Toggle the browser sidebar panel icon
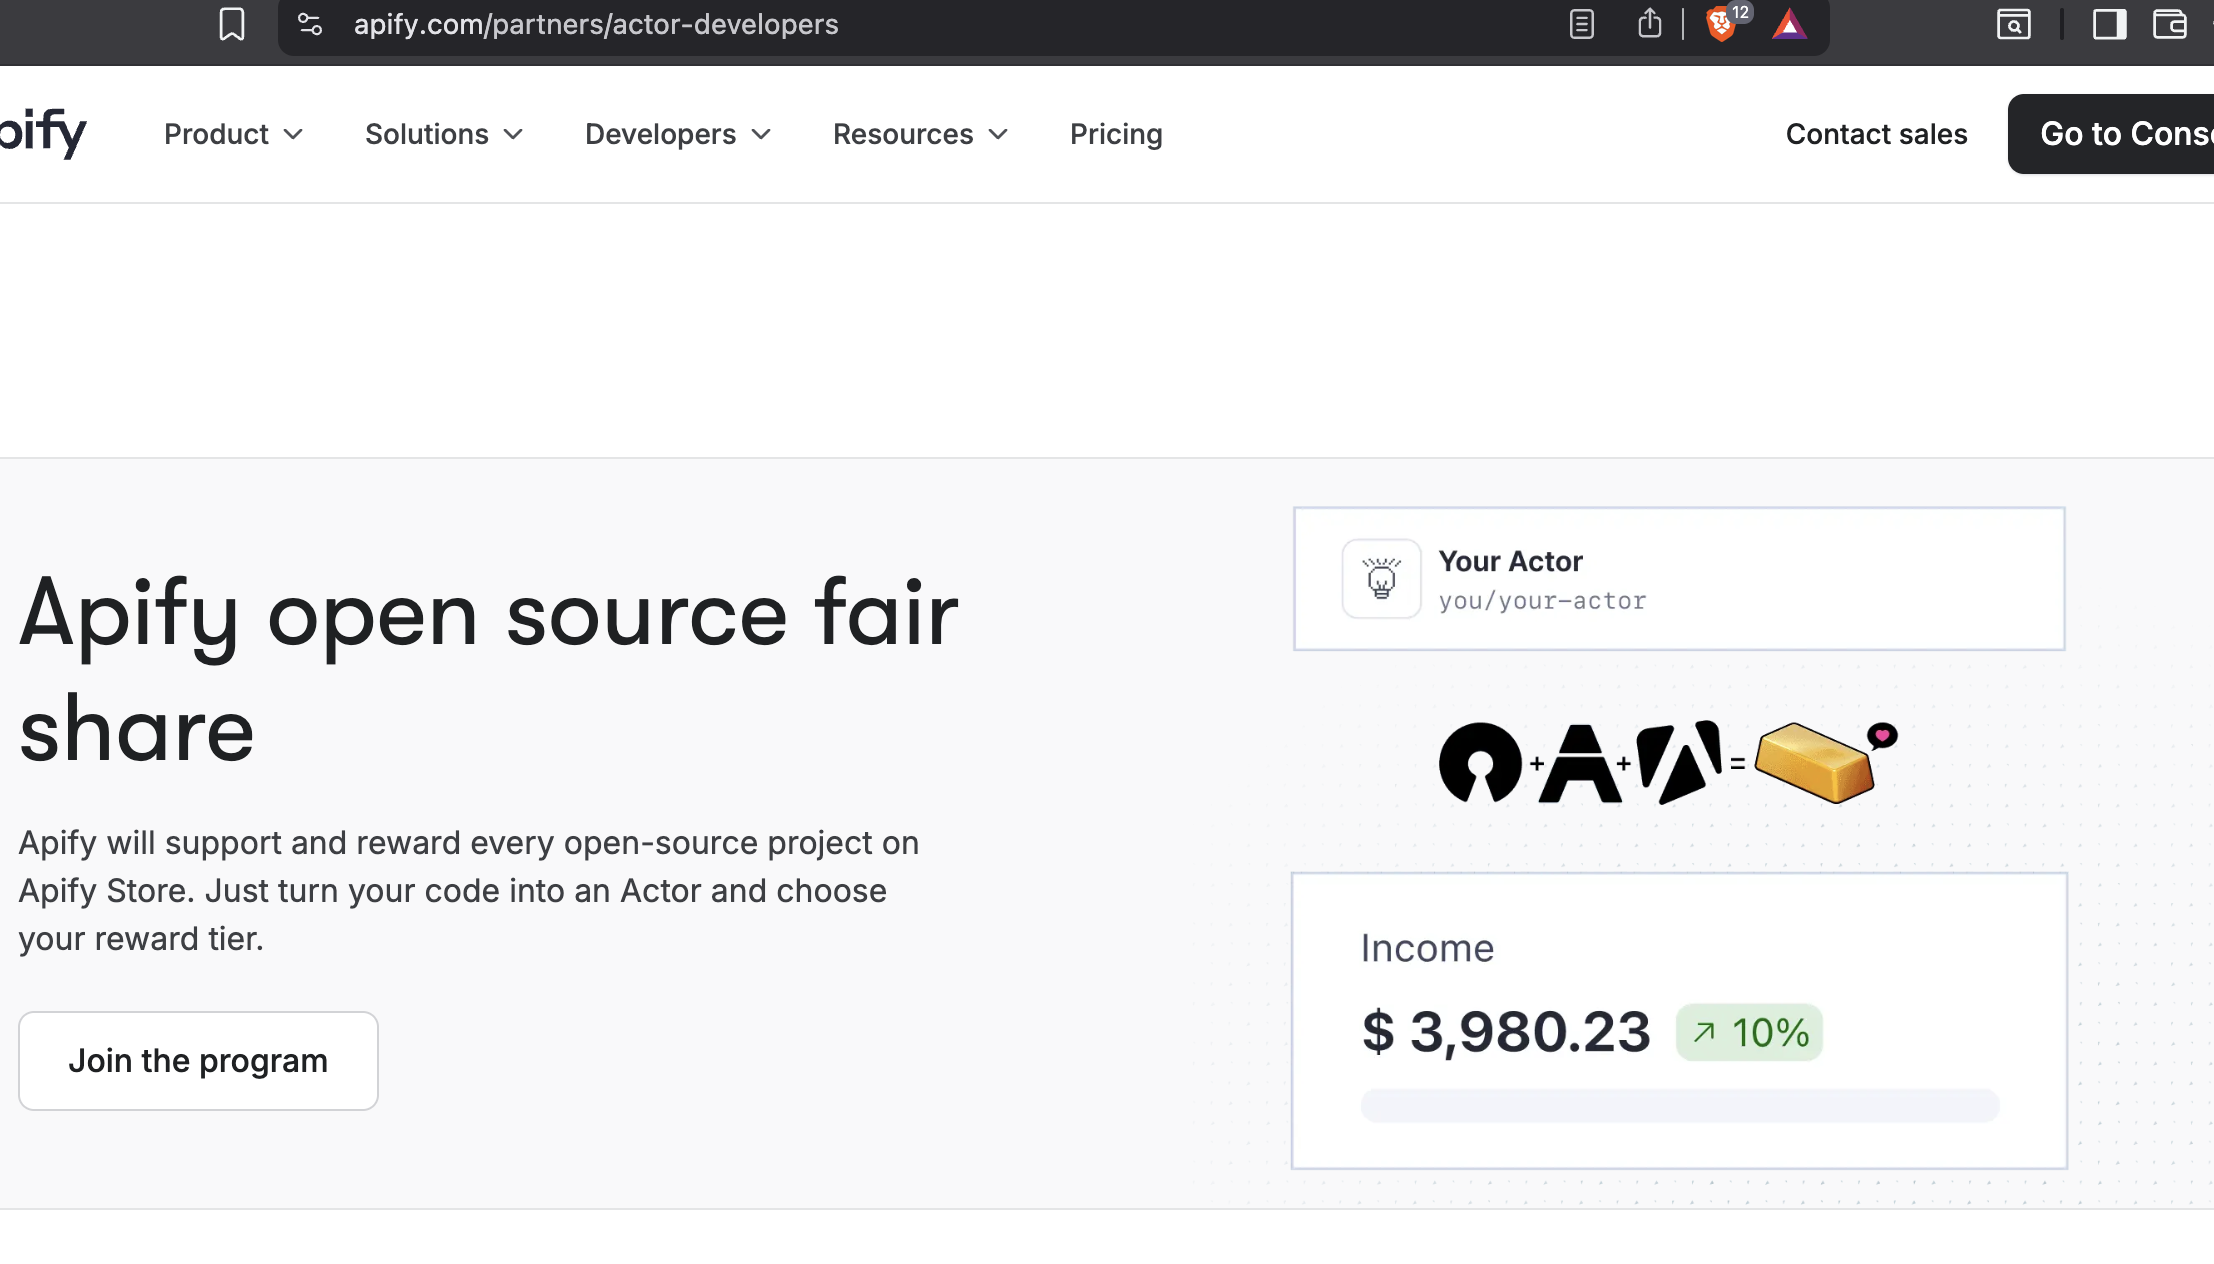Image resolution: width=2214 pixels, height=1264 pixels. tap(2109, 24)
